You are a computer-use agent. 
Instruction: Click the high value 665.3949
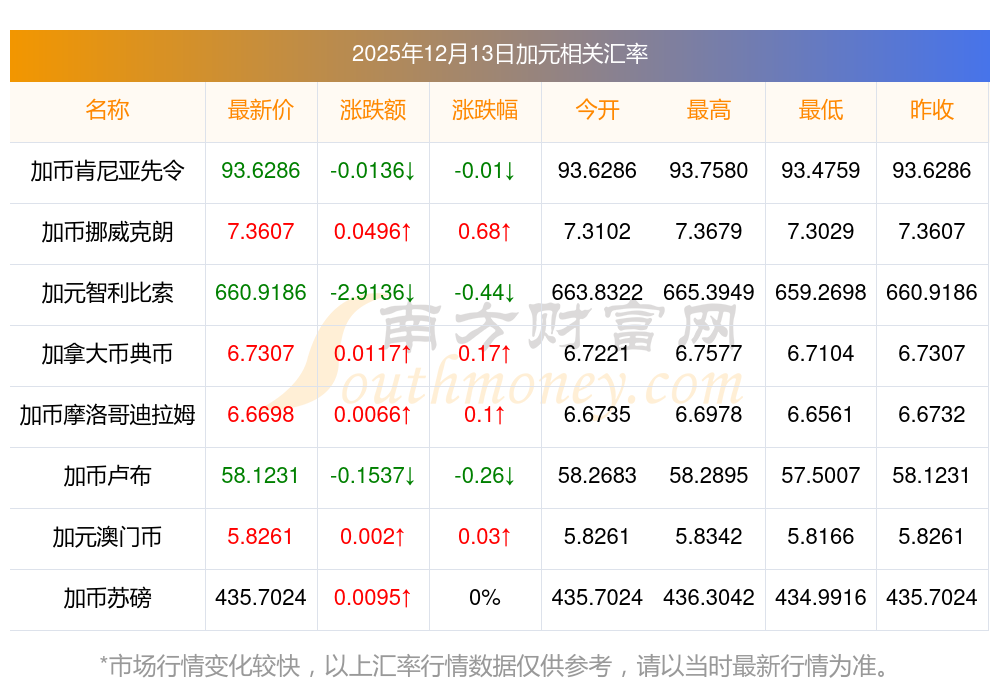point(709,293)
